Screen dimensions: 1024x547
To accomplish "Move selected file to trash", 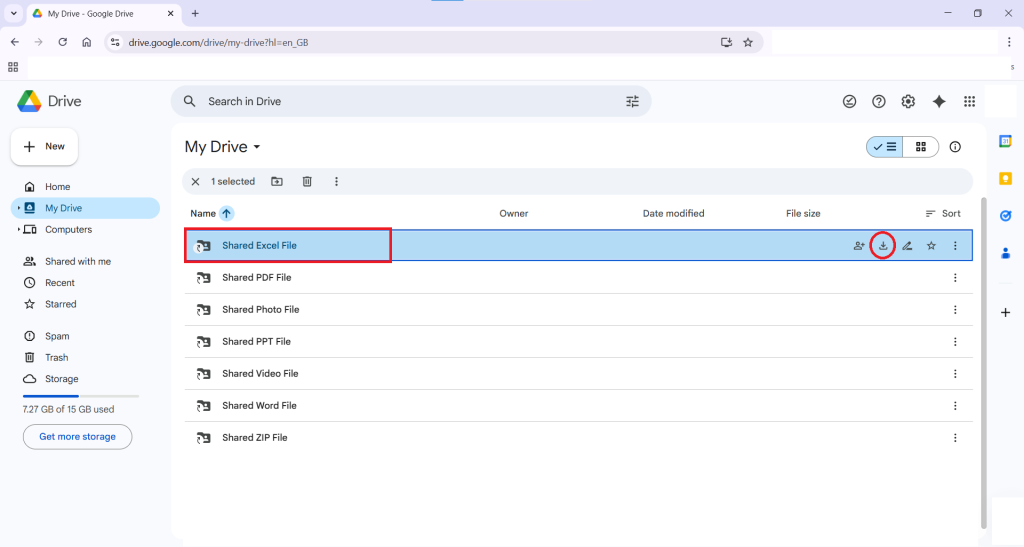I will (307, 182).
